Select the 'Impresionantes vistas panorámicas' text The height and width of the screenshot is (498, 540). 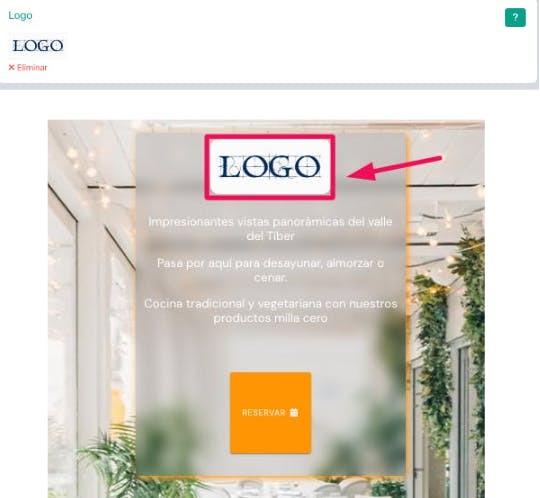coord(270,228)
